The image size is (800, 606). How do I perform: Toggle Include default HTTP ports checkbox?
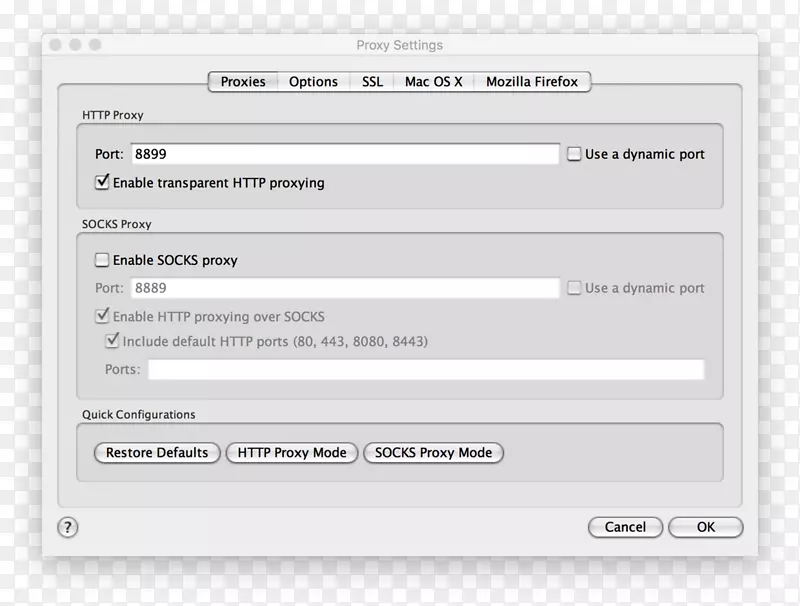[x=112, y=341]
